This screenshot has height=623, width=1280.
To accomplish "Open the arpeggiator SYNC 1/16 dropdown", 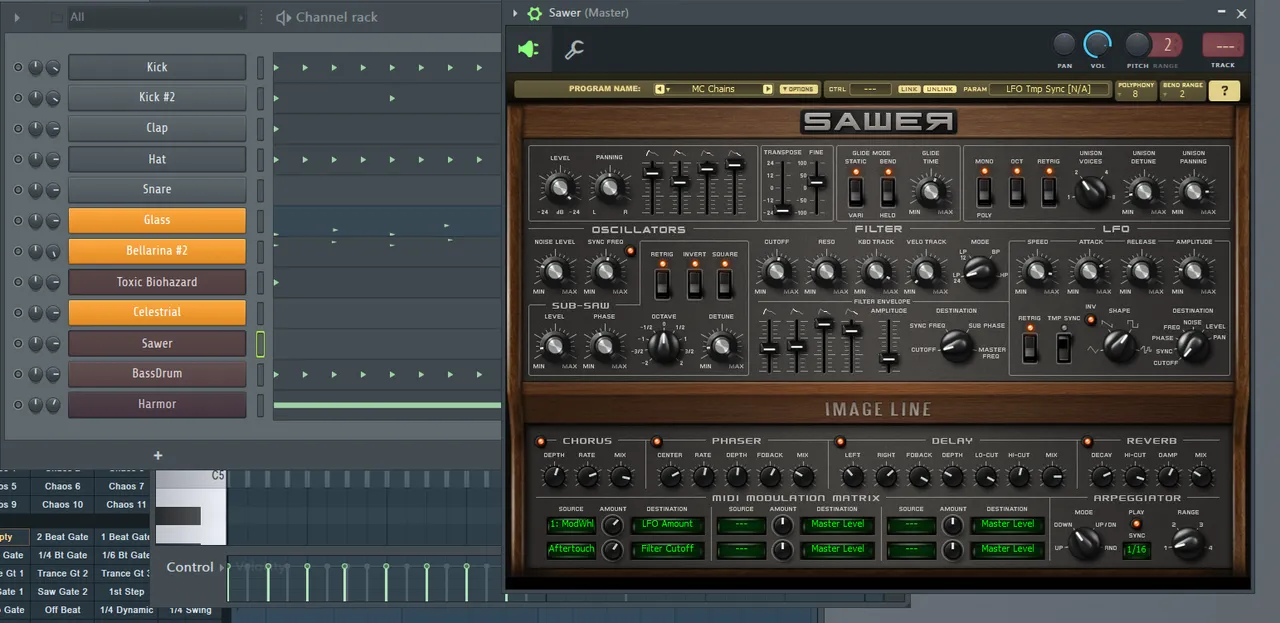I will click(1136, 549).
